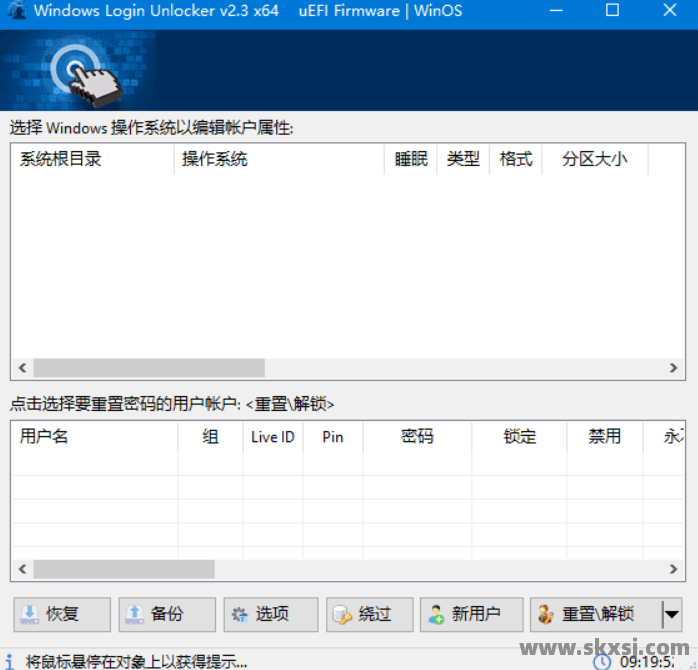Click the new user add icon
Image resolution: width=698 pixels, height=670 pixels.
click(436, 614)
